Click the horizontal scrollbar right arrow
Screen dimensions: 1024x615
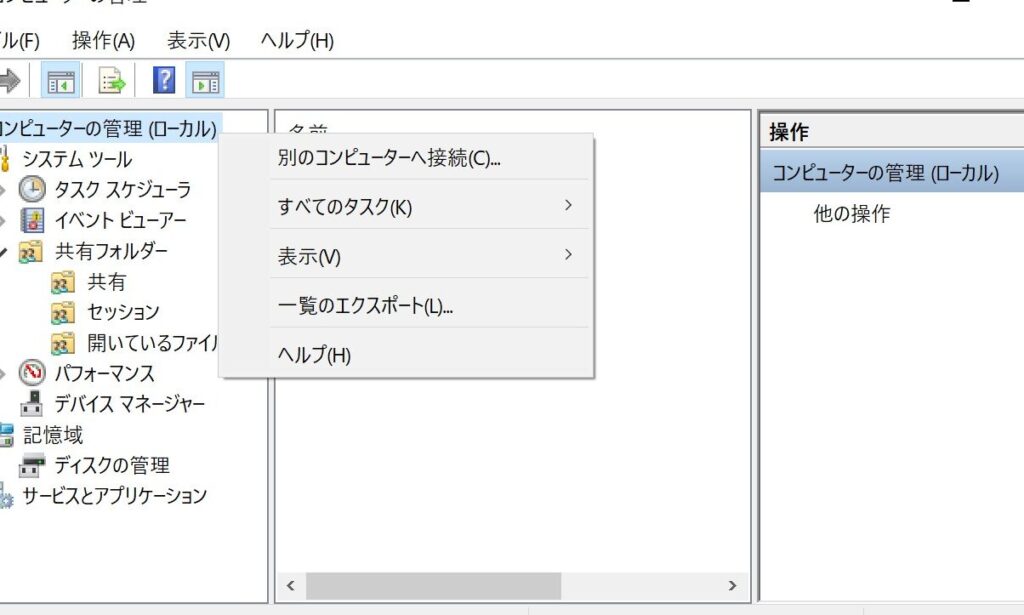coord(733,585)
